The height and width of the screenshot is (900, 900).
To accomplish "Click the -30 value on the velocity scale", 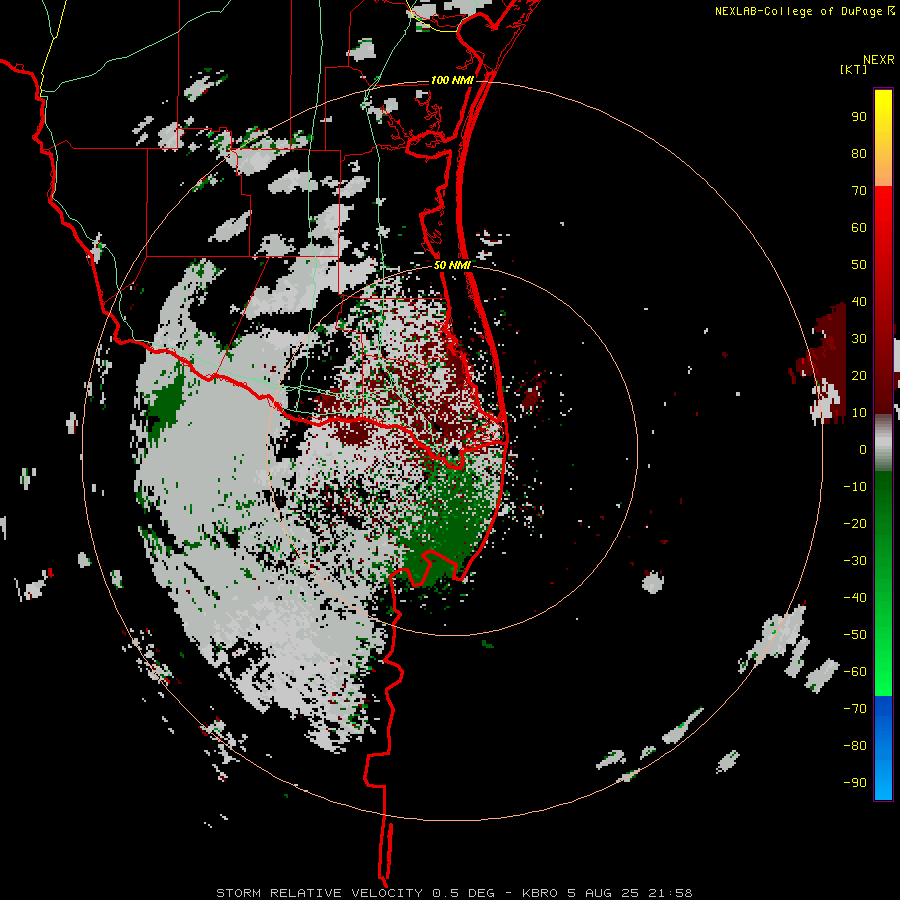I will (x=855, y=561).
